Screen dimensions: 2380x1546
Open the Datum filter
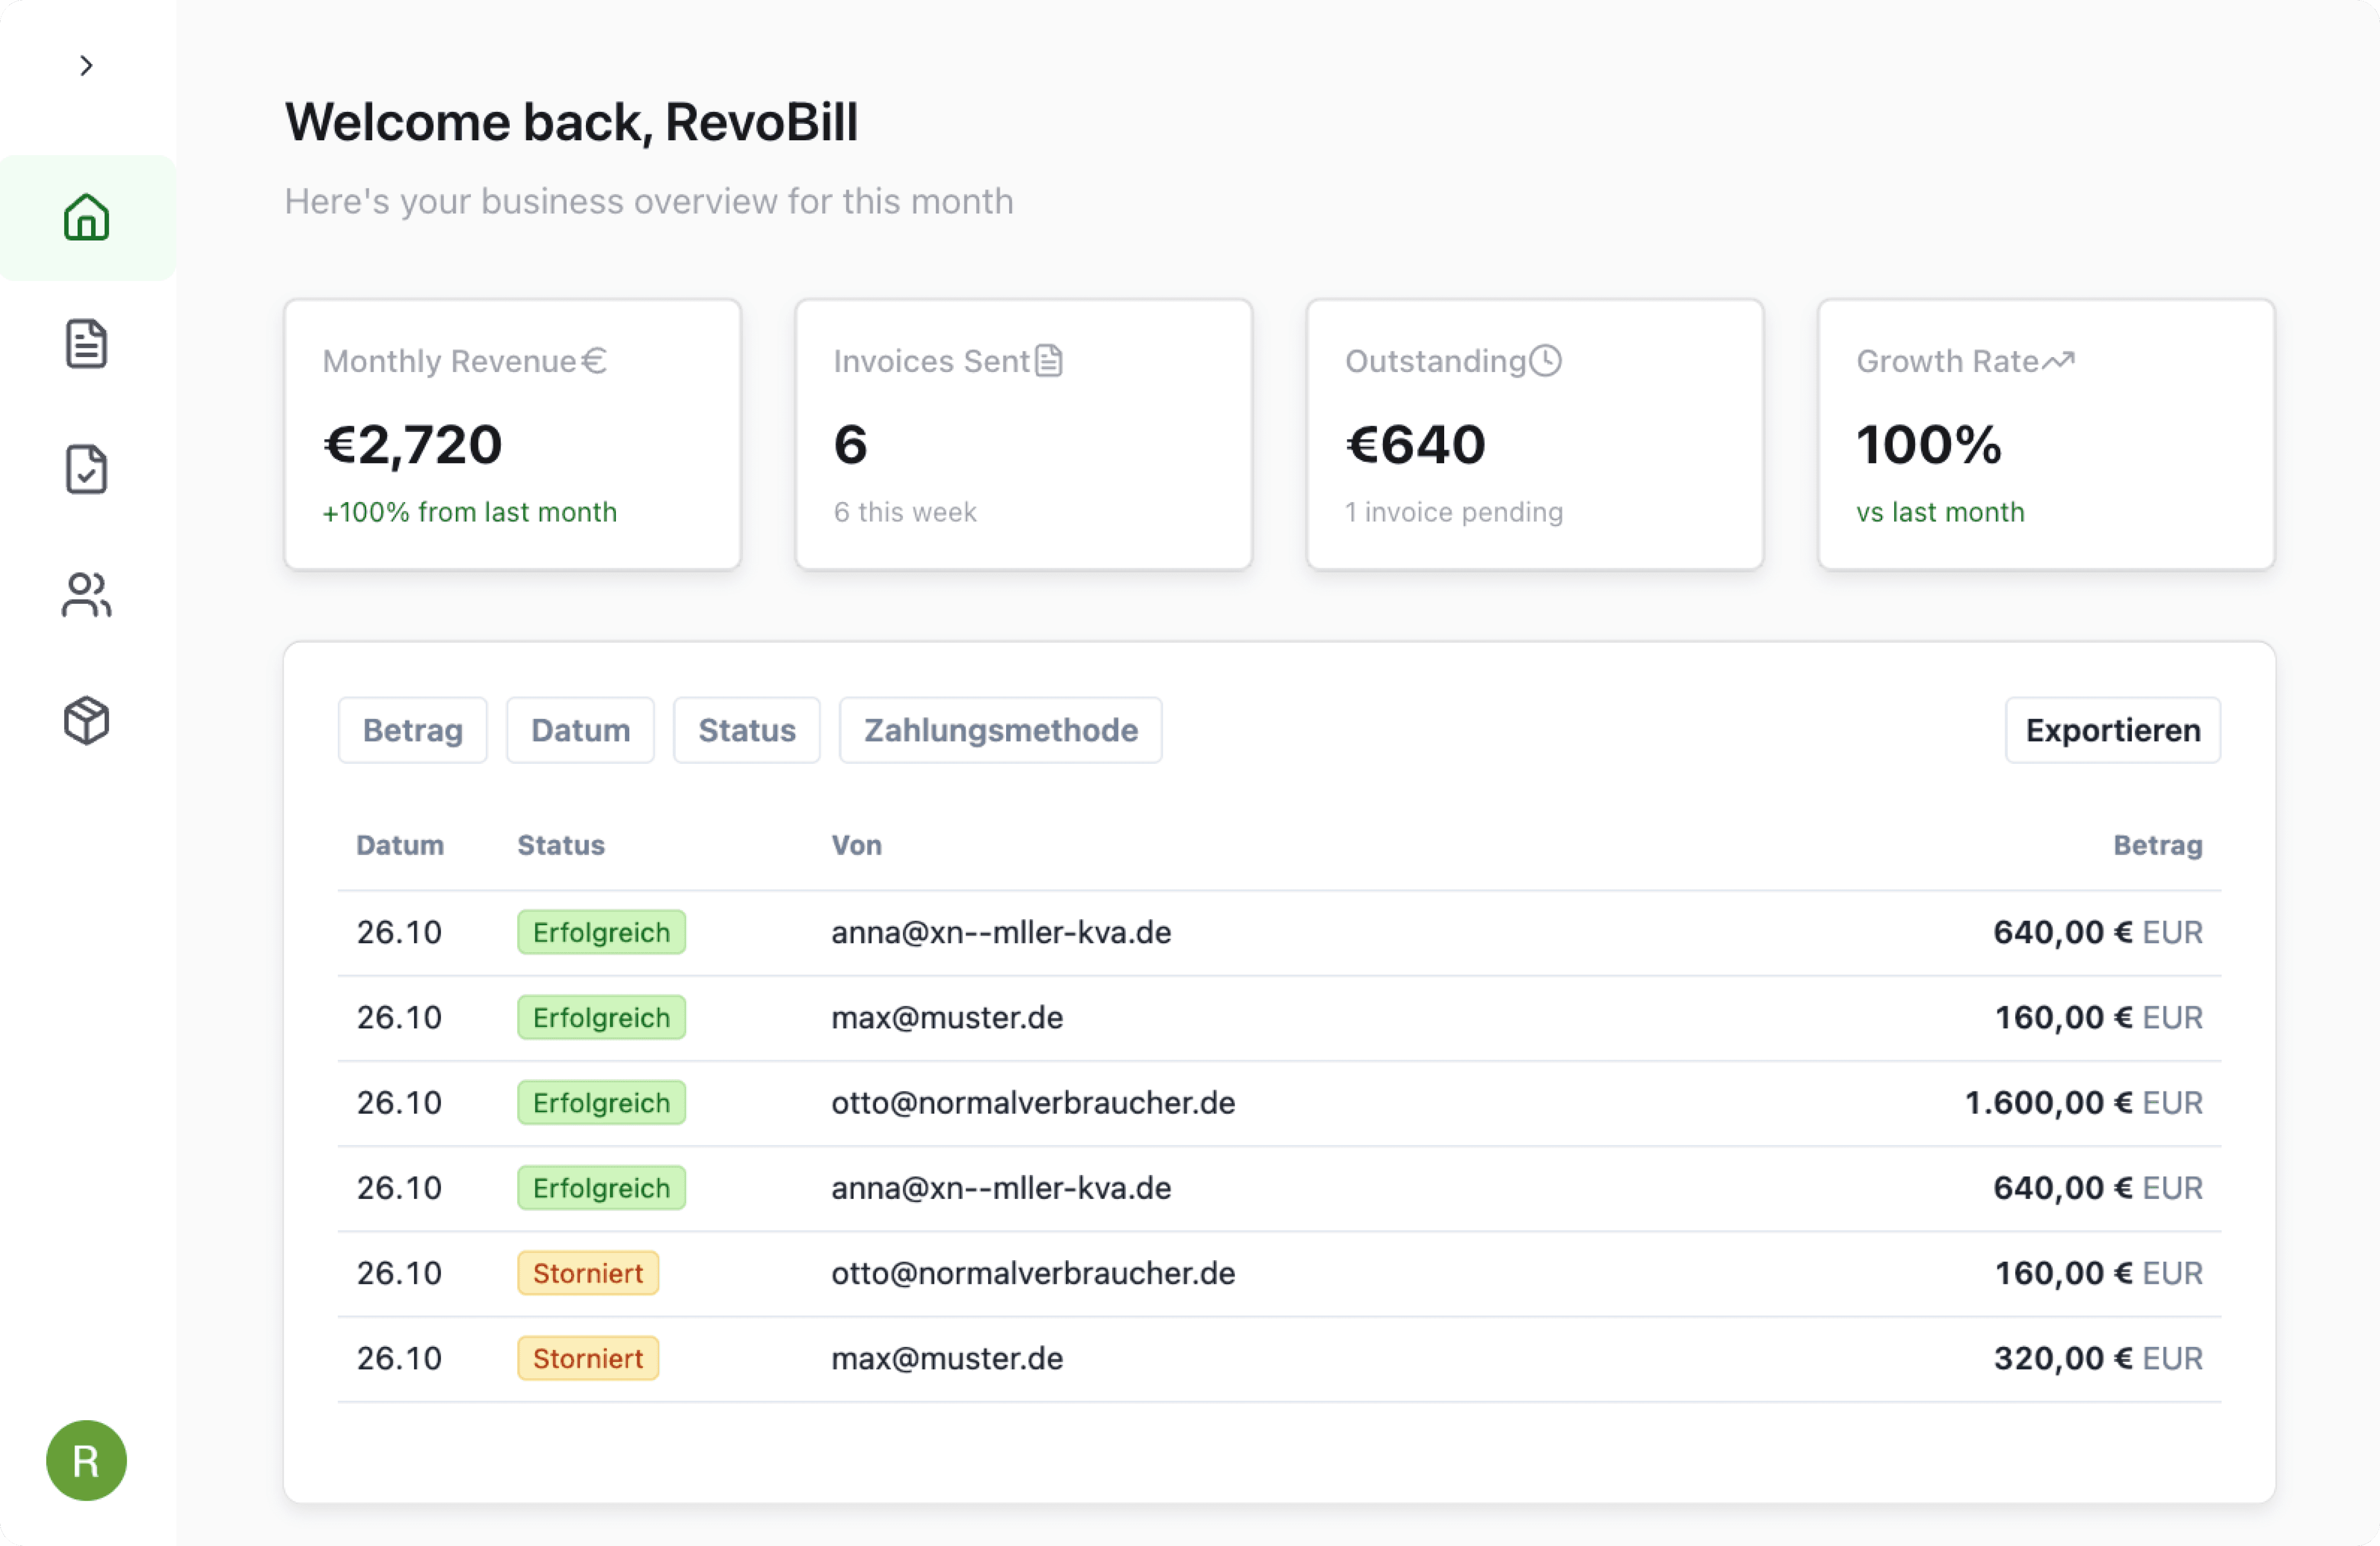coord(581,730)
